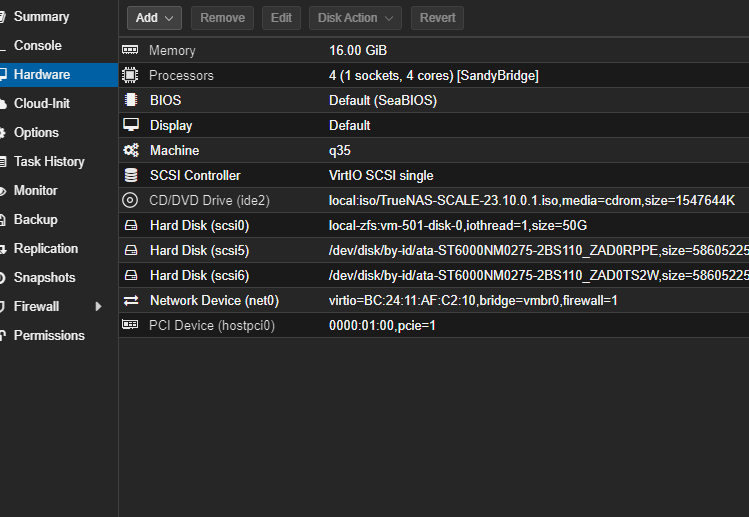The height and width of the screenshot is (517, 749).
Task: Click the BIOS chip icon
Action: [130, 100]
